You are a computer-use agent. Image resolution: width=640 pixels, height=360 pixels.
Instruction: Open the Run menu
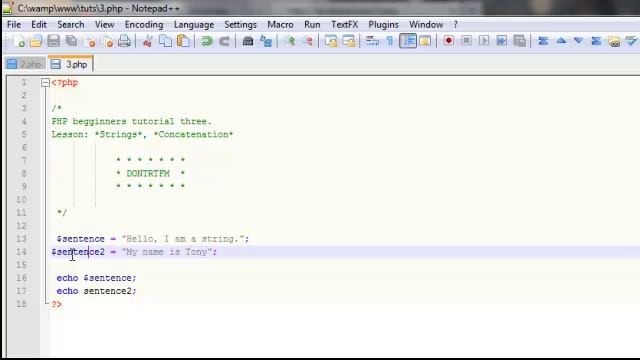tap(312, 25)
